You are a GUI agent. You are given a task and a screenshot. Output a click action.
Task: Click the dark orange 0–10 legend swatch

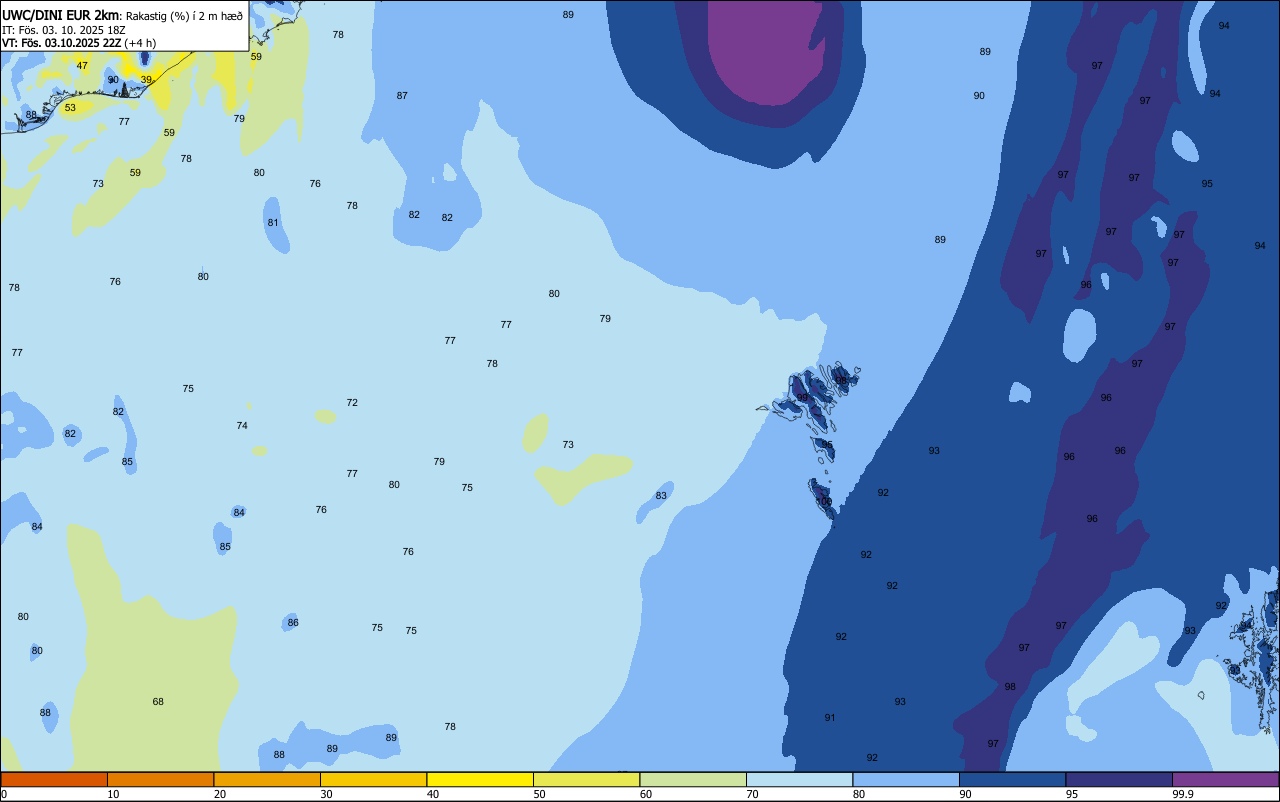point(54,779)
